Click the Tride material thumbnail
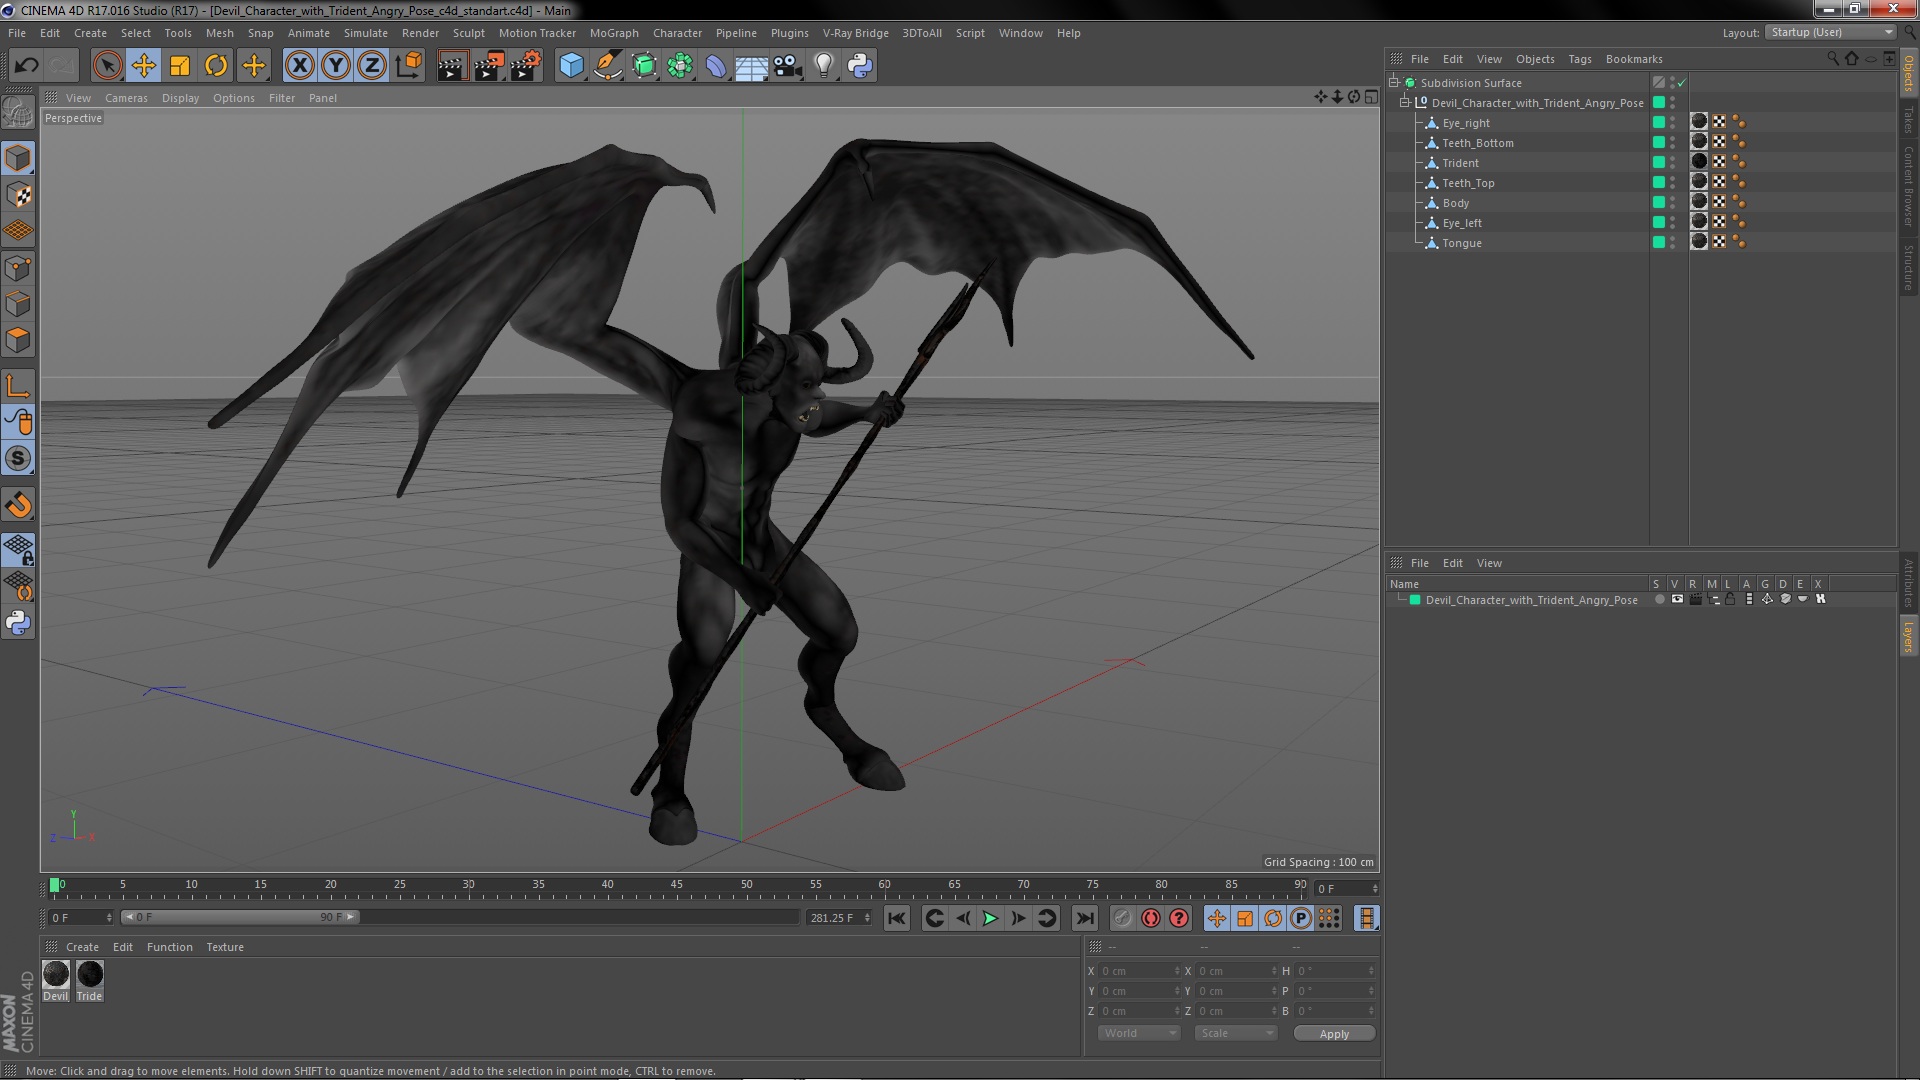1920x1080 pixels. coord(90,974)
